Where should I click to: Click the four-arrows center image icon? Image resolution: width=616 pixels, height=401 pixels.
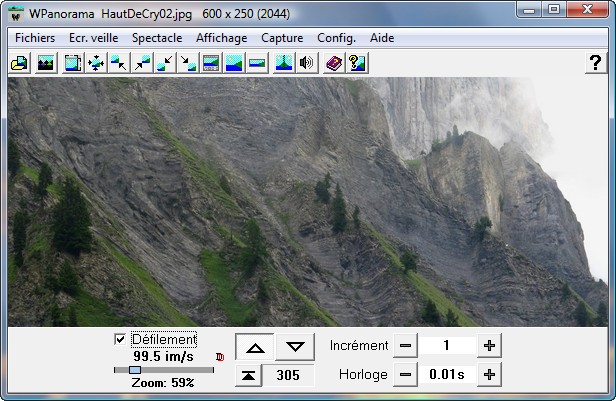coord(97,63)
